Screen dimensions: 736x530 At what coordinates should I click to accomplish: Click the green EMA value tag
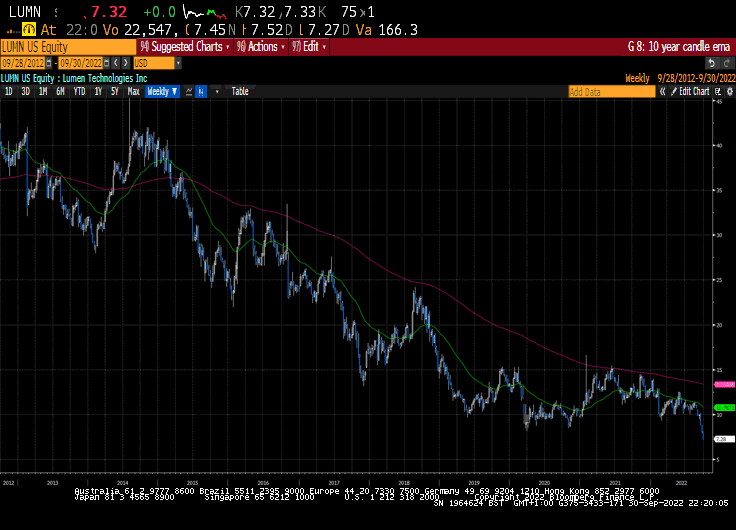click(724, 407)
